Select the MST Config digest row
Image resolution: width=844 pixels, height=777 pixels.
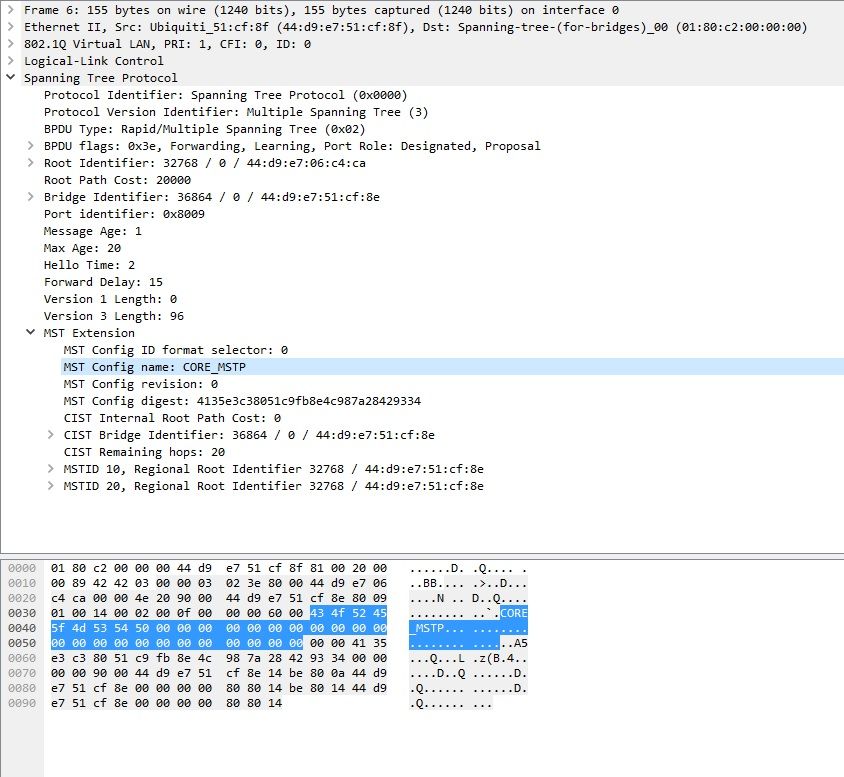tap(241, 401)
